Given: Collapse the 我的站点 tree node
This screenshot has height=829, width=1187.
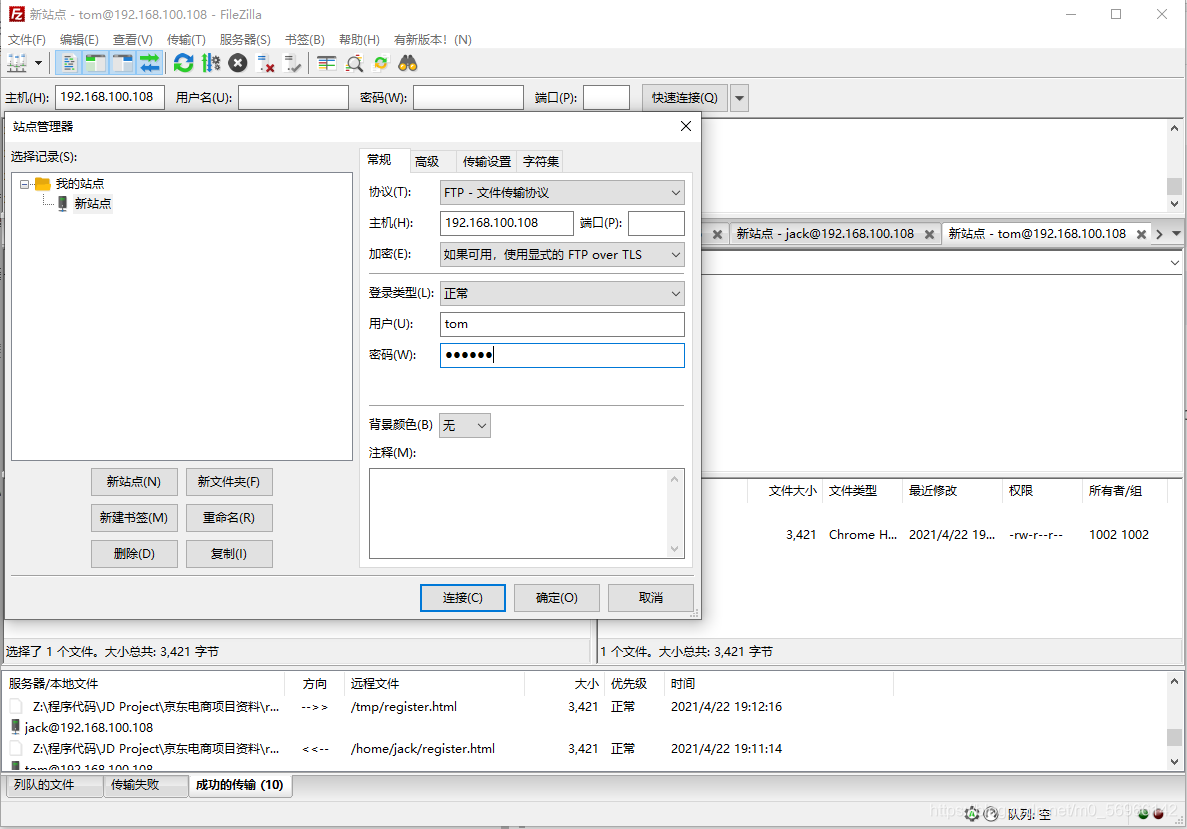Looking at the screenshot, I should [24, 184].
